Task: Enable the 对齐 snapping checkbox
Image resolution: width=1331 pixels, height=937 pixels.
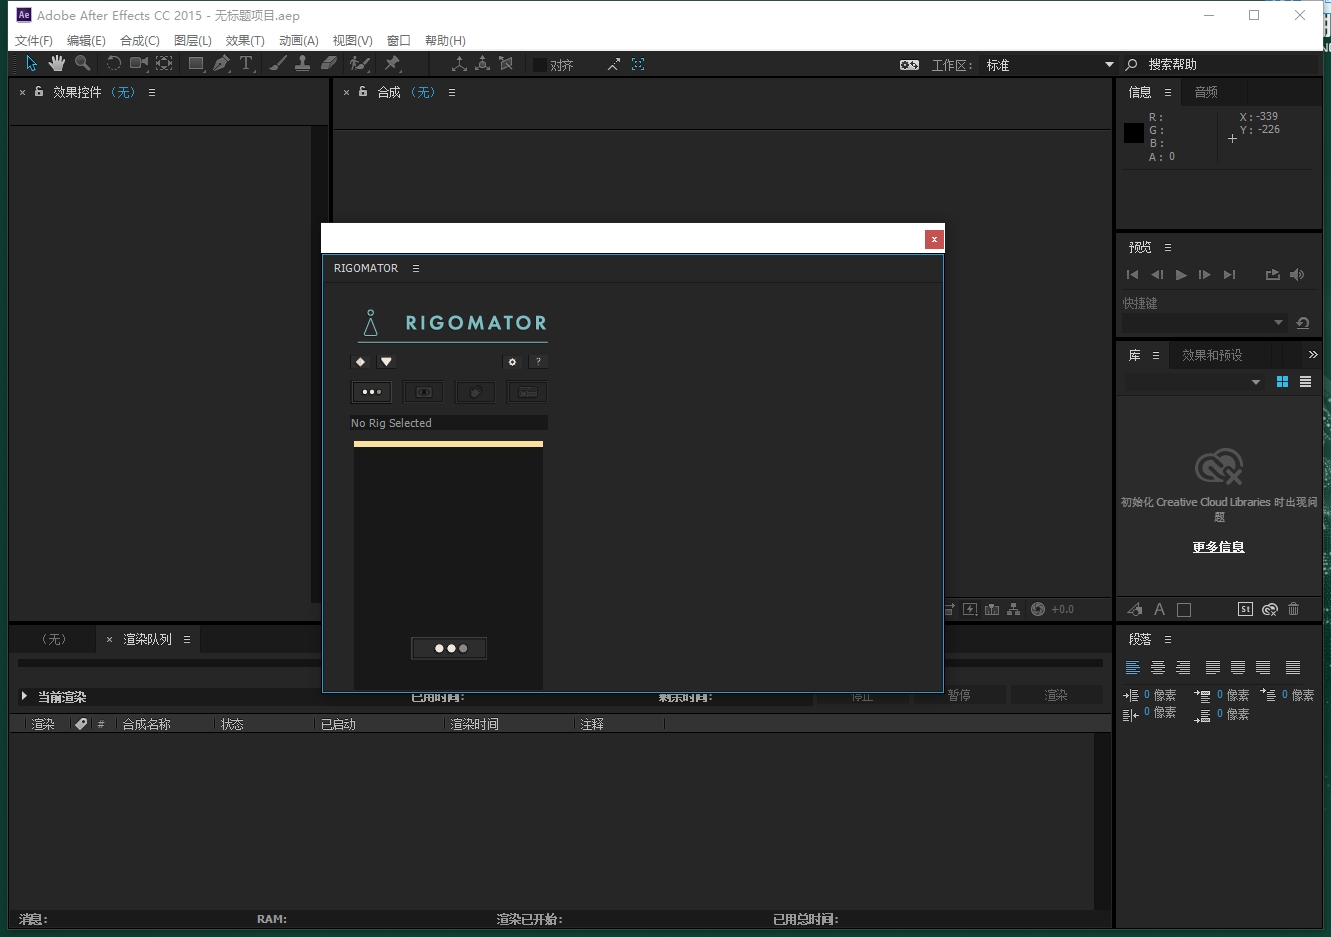Action: pos(540,65)
